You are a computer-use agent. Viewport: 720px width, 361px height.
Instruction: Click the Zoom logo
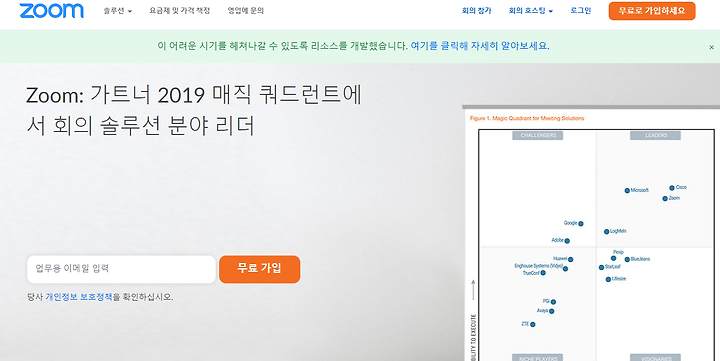click(51, 11)
